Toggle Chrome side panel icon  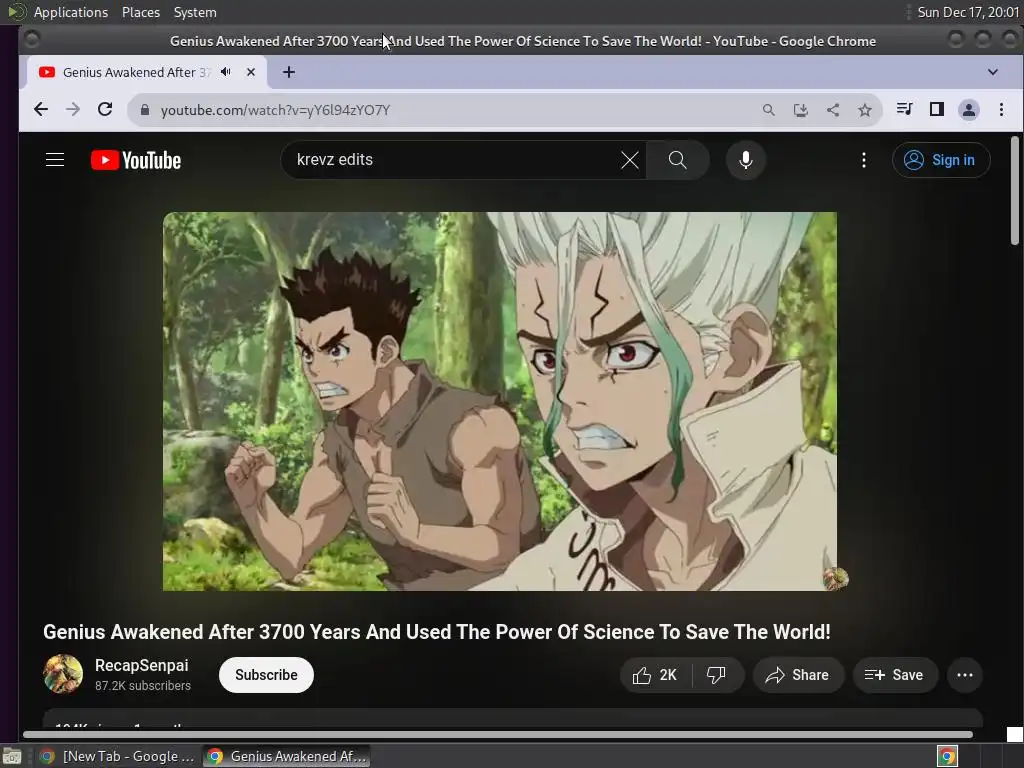point(936,109)
